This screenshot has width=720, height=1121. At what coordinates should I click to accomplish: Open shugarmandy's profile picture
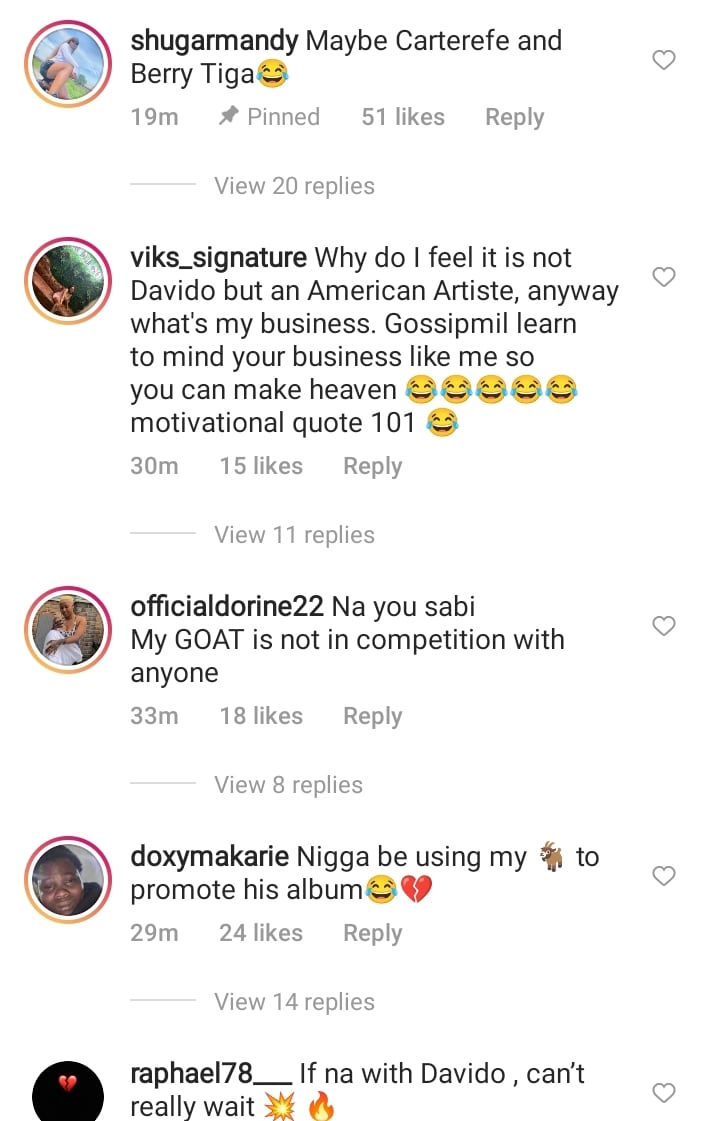point(68,63)
